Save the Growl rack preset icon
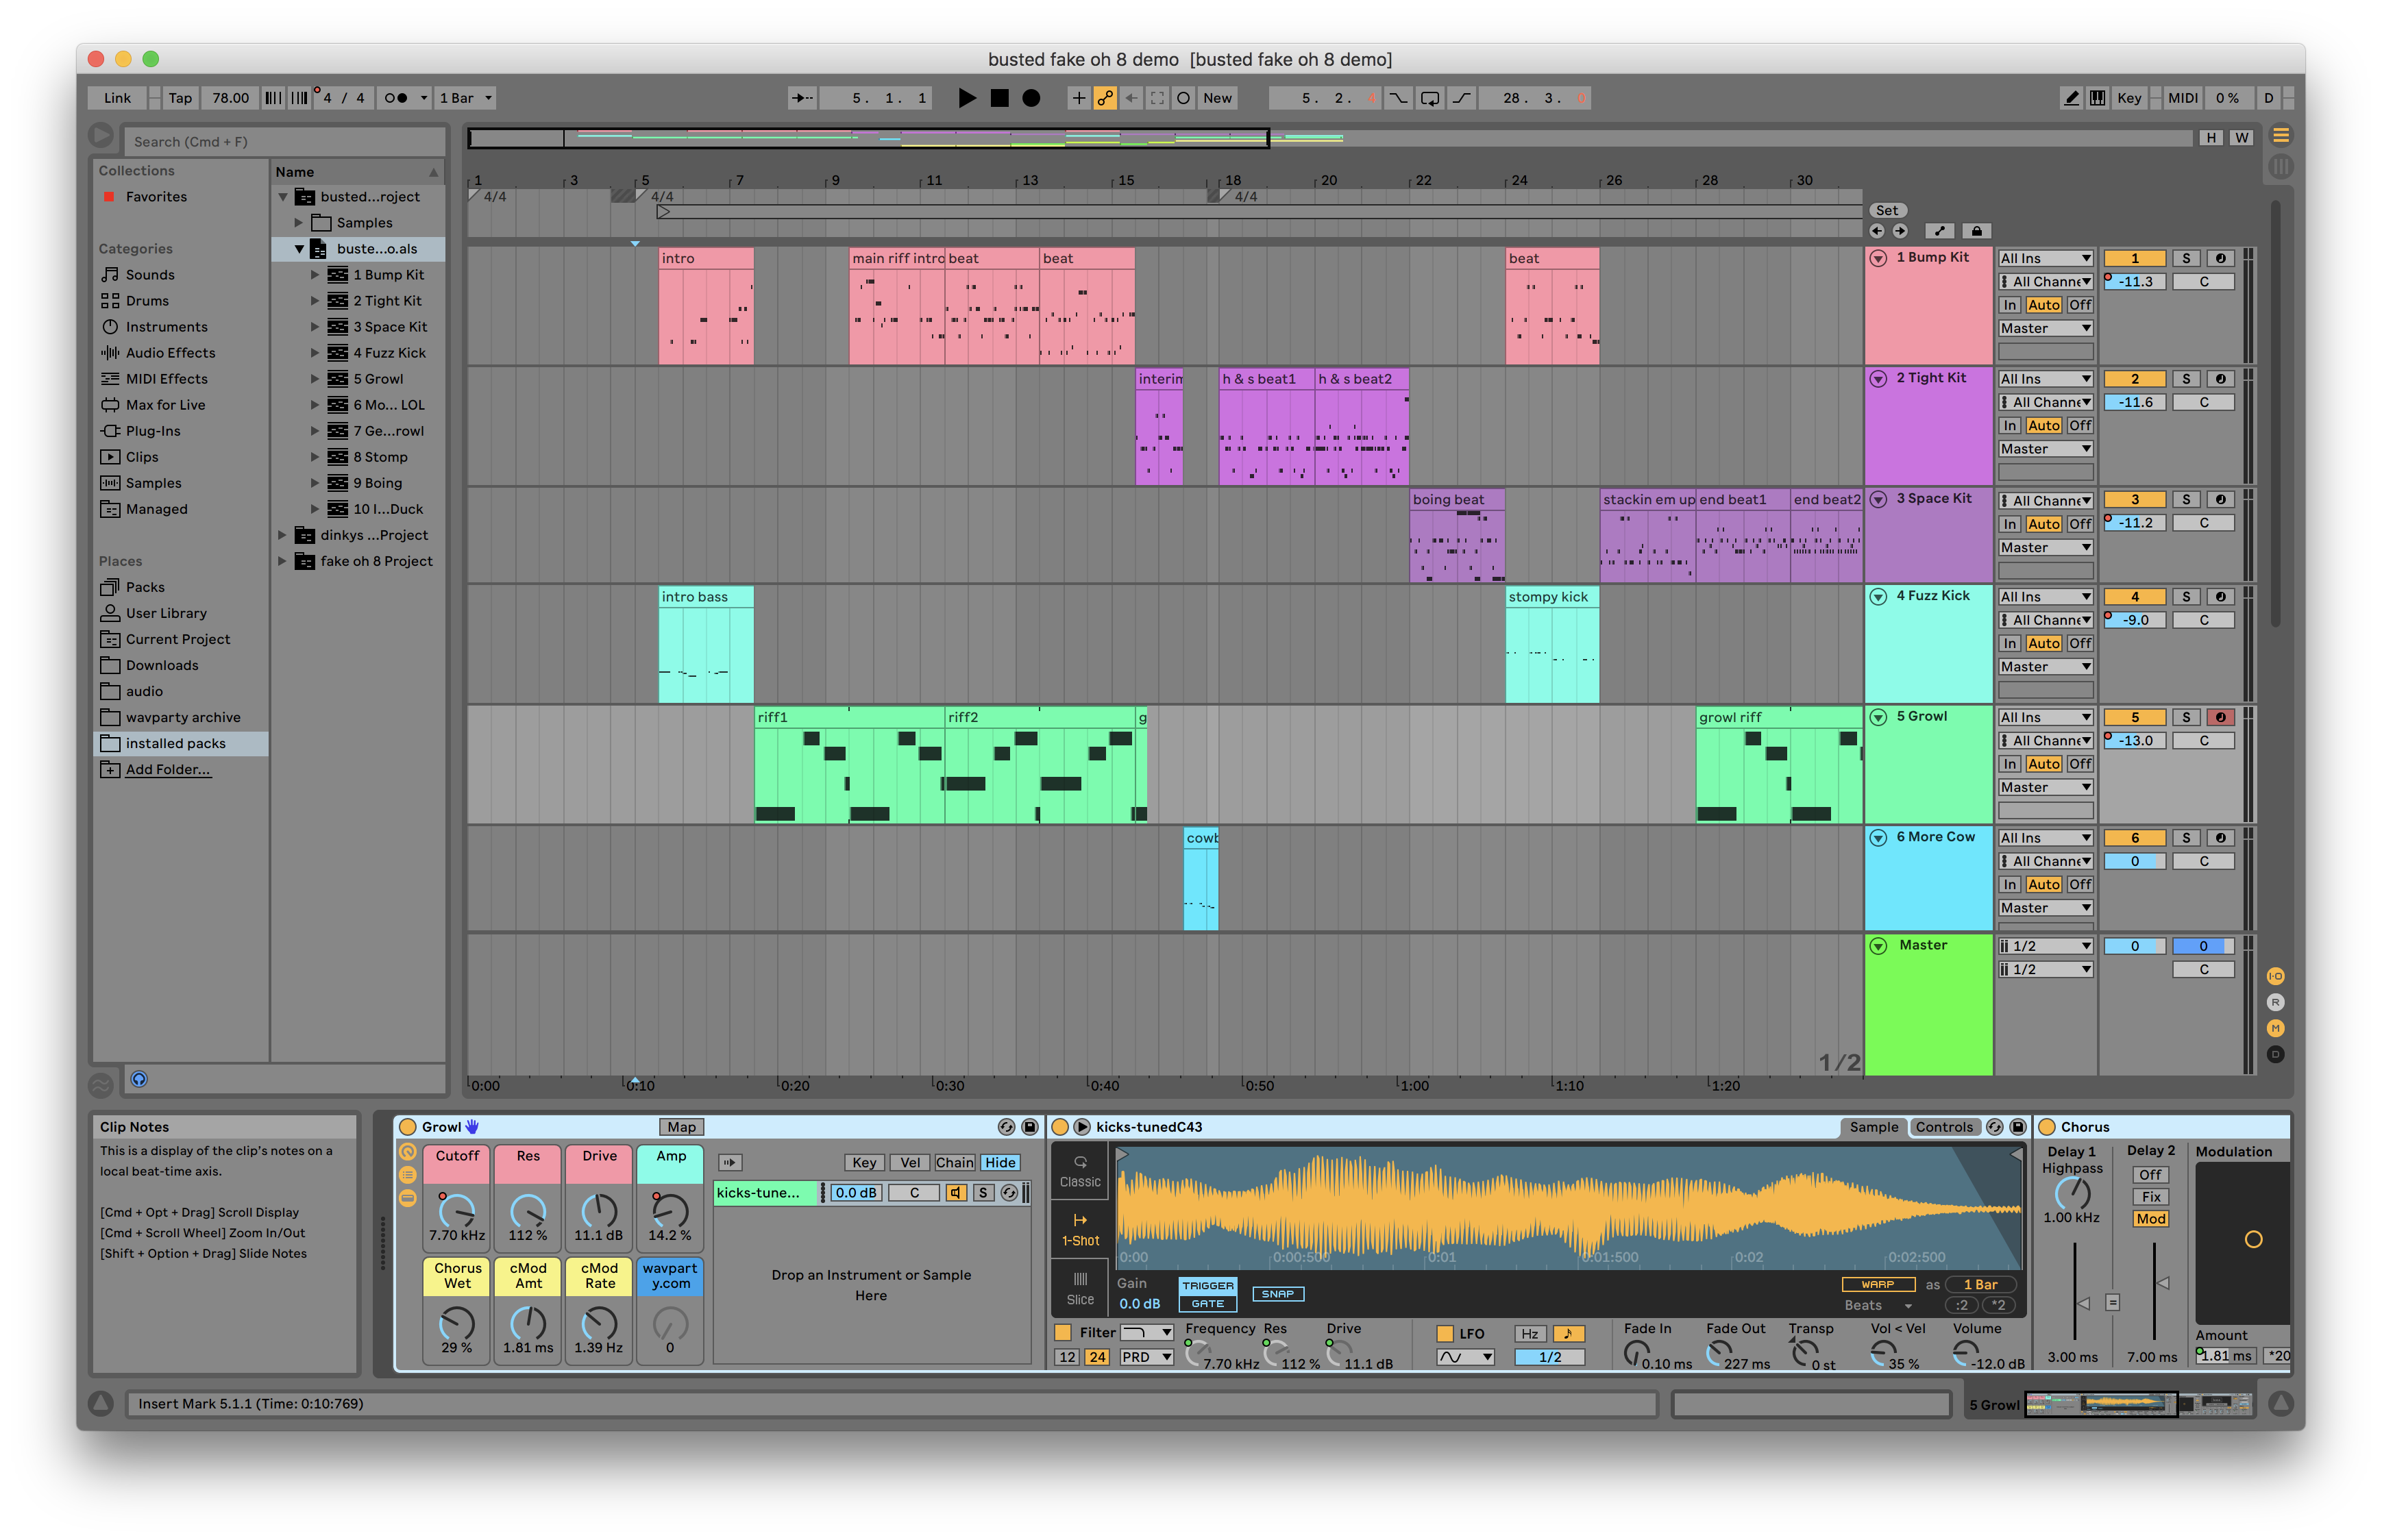Image resolution: width=2382 pixels, height=1540 pixels. [x=1029, y=1127]
